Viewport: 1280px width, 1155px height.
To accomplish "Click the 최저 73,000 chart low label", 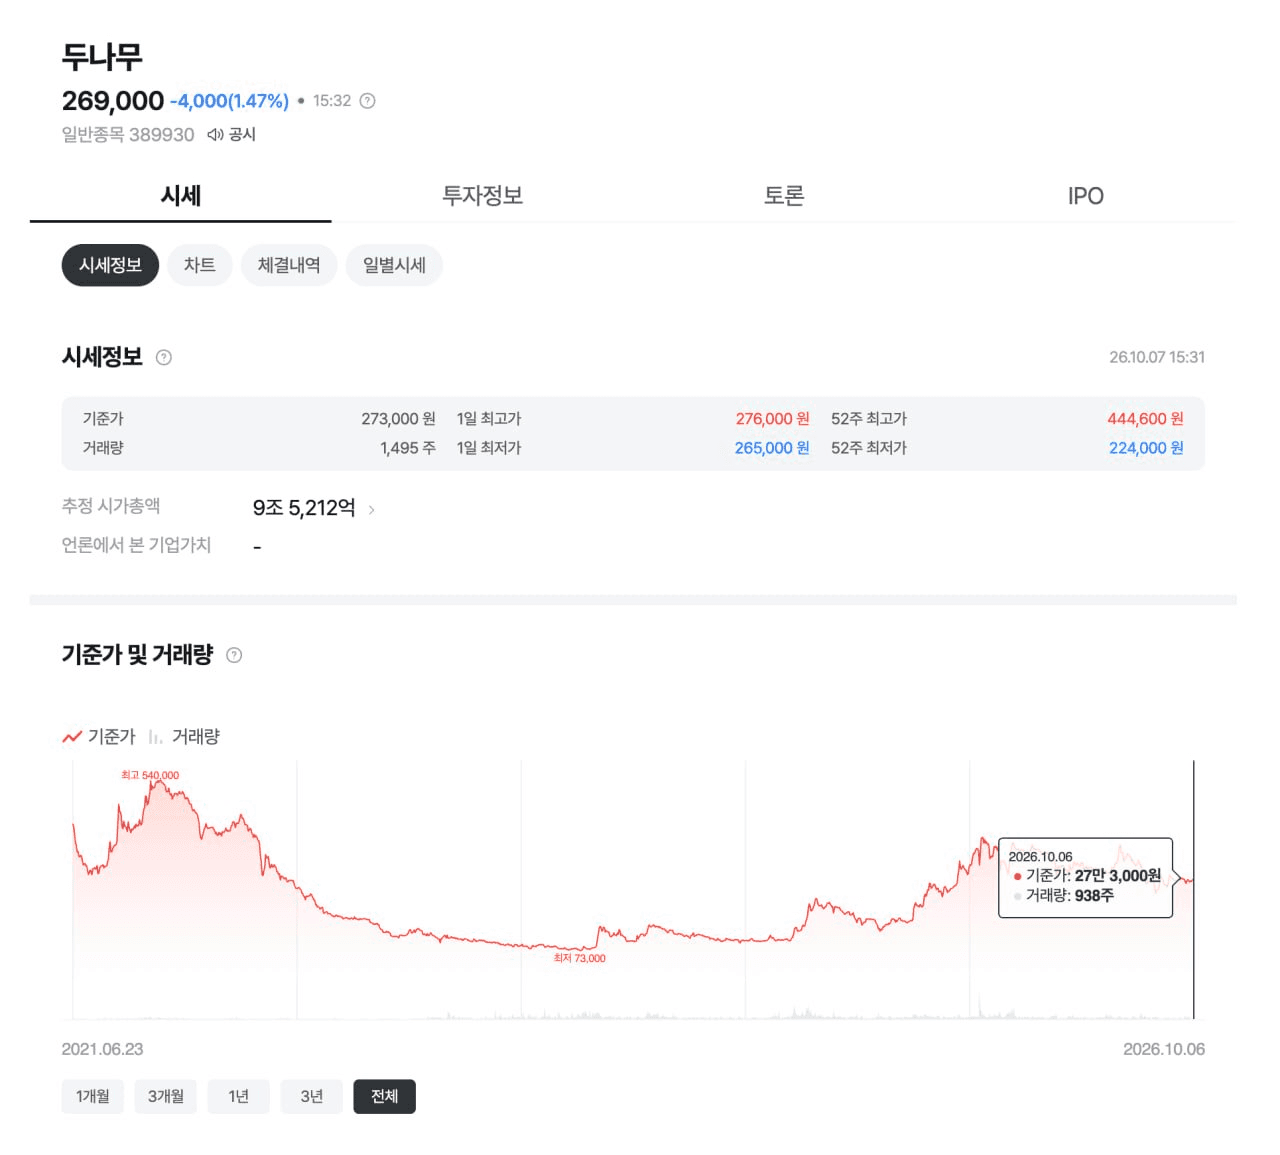I will (580, 958).
